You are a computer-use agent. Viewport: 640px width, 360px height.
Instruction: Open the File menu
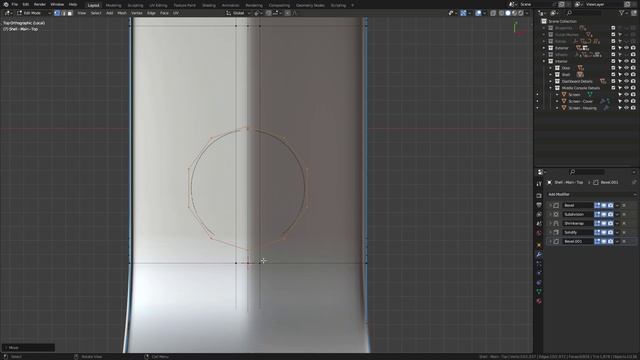[15, 4]
